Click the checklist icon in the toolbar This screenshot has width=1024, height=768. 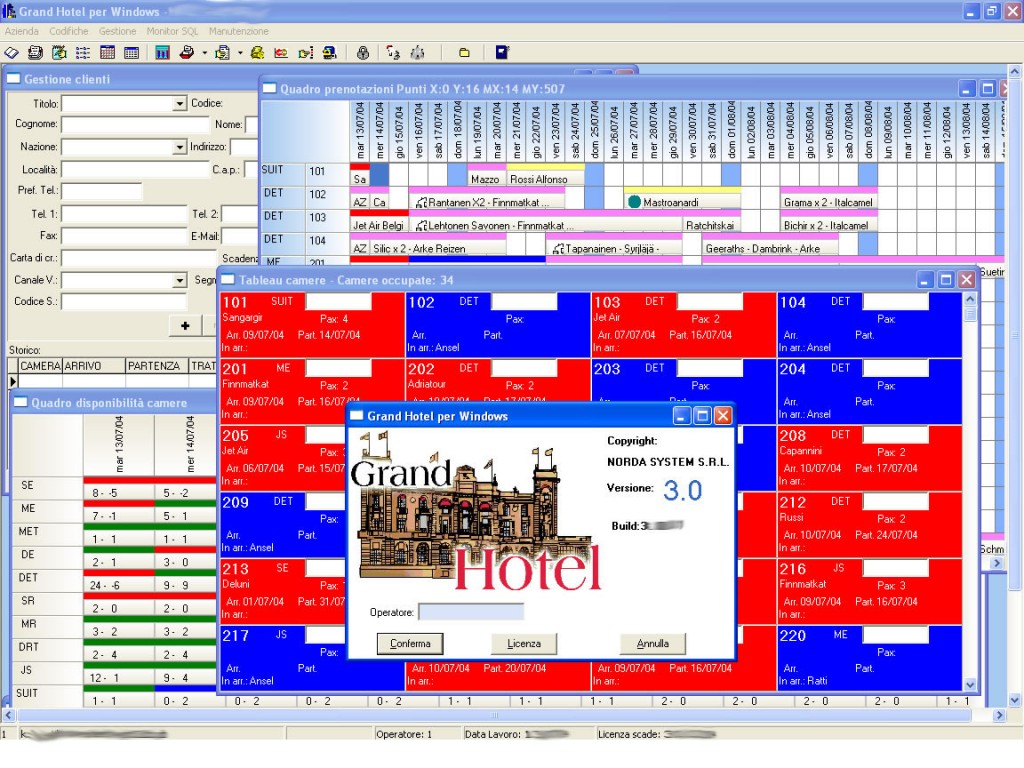point(84,52)
